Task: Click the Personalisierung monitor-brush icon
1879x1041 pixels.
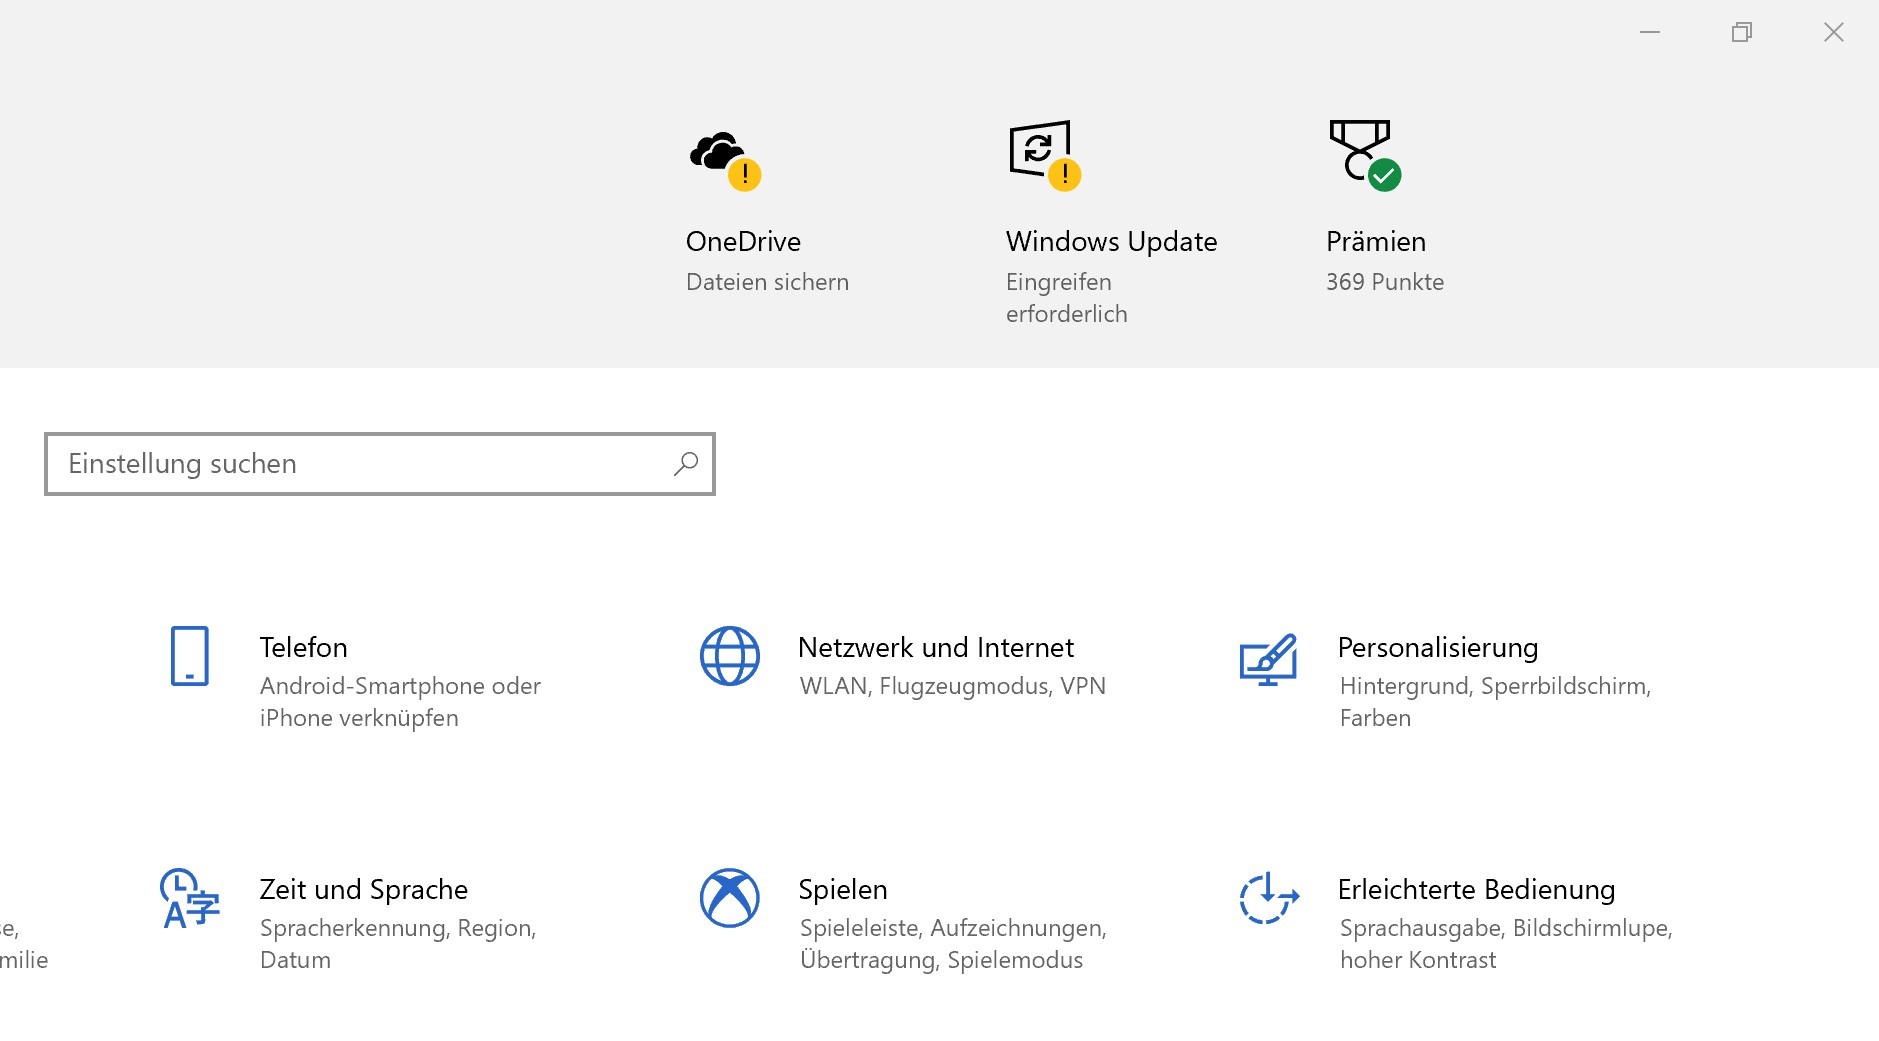Action: coord(1269,659)
